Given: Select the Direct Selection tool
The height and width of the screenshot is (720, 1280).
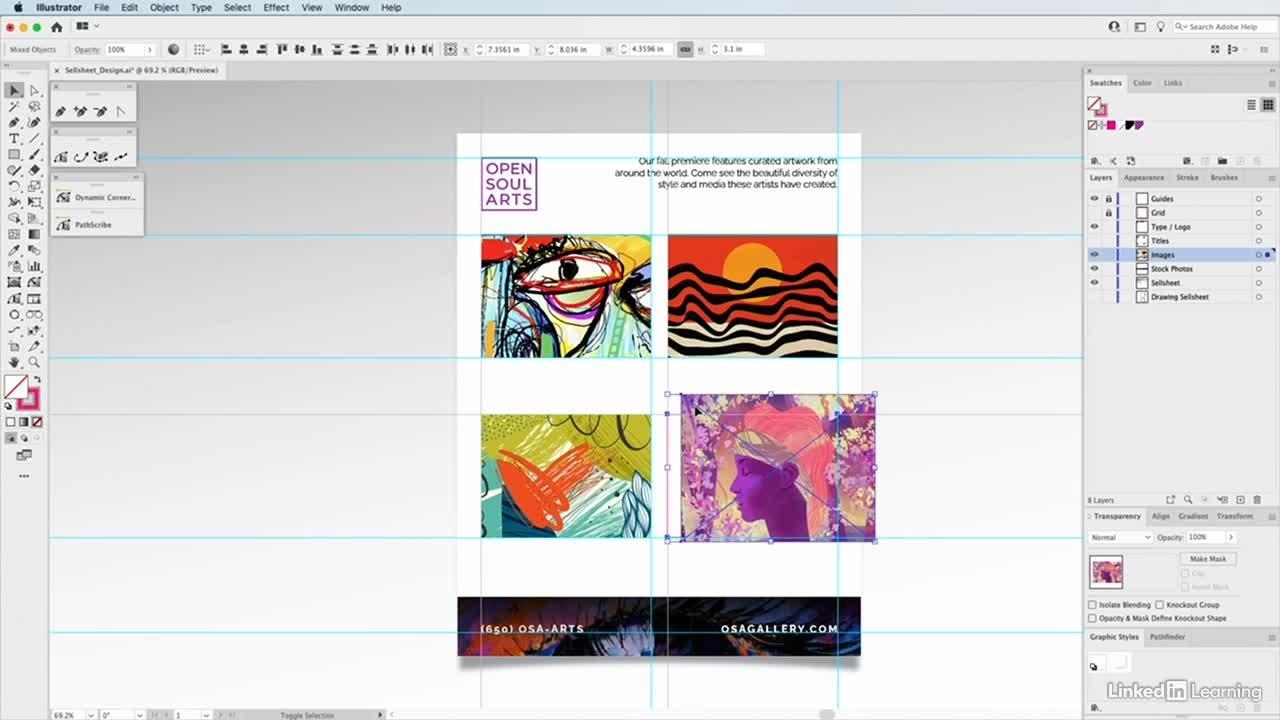Looking at the screenshot, I should coord(34,90).
